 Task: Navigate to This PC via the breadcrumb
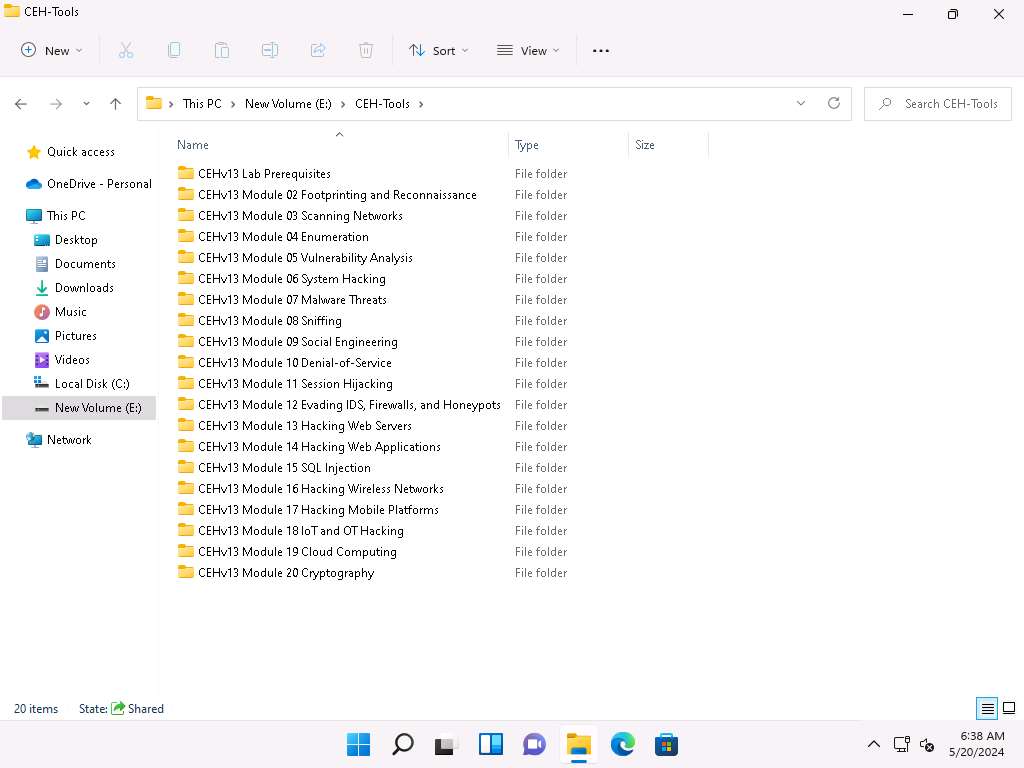[x=201, y=103]
